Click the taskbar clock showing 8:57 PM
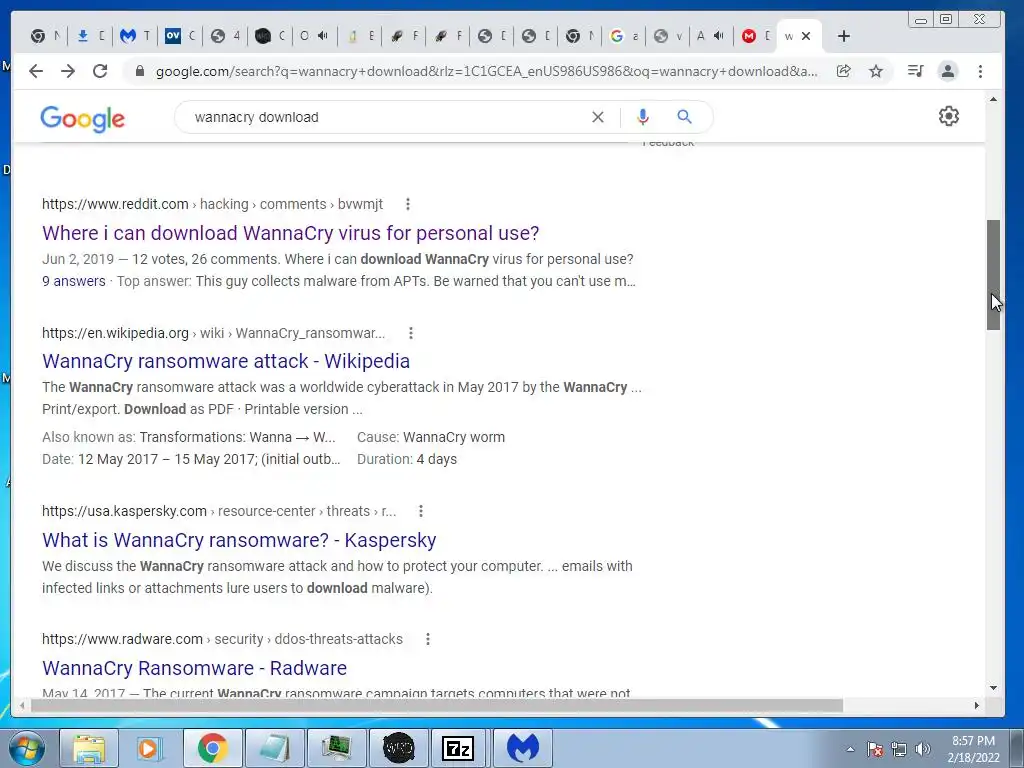This screenshot has width=1024, height=768. (974, 749)
